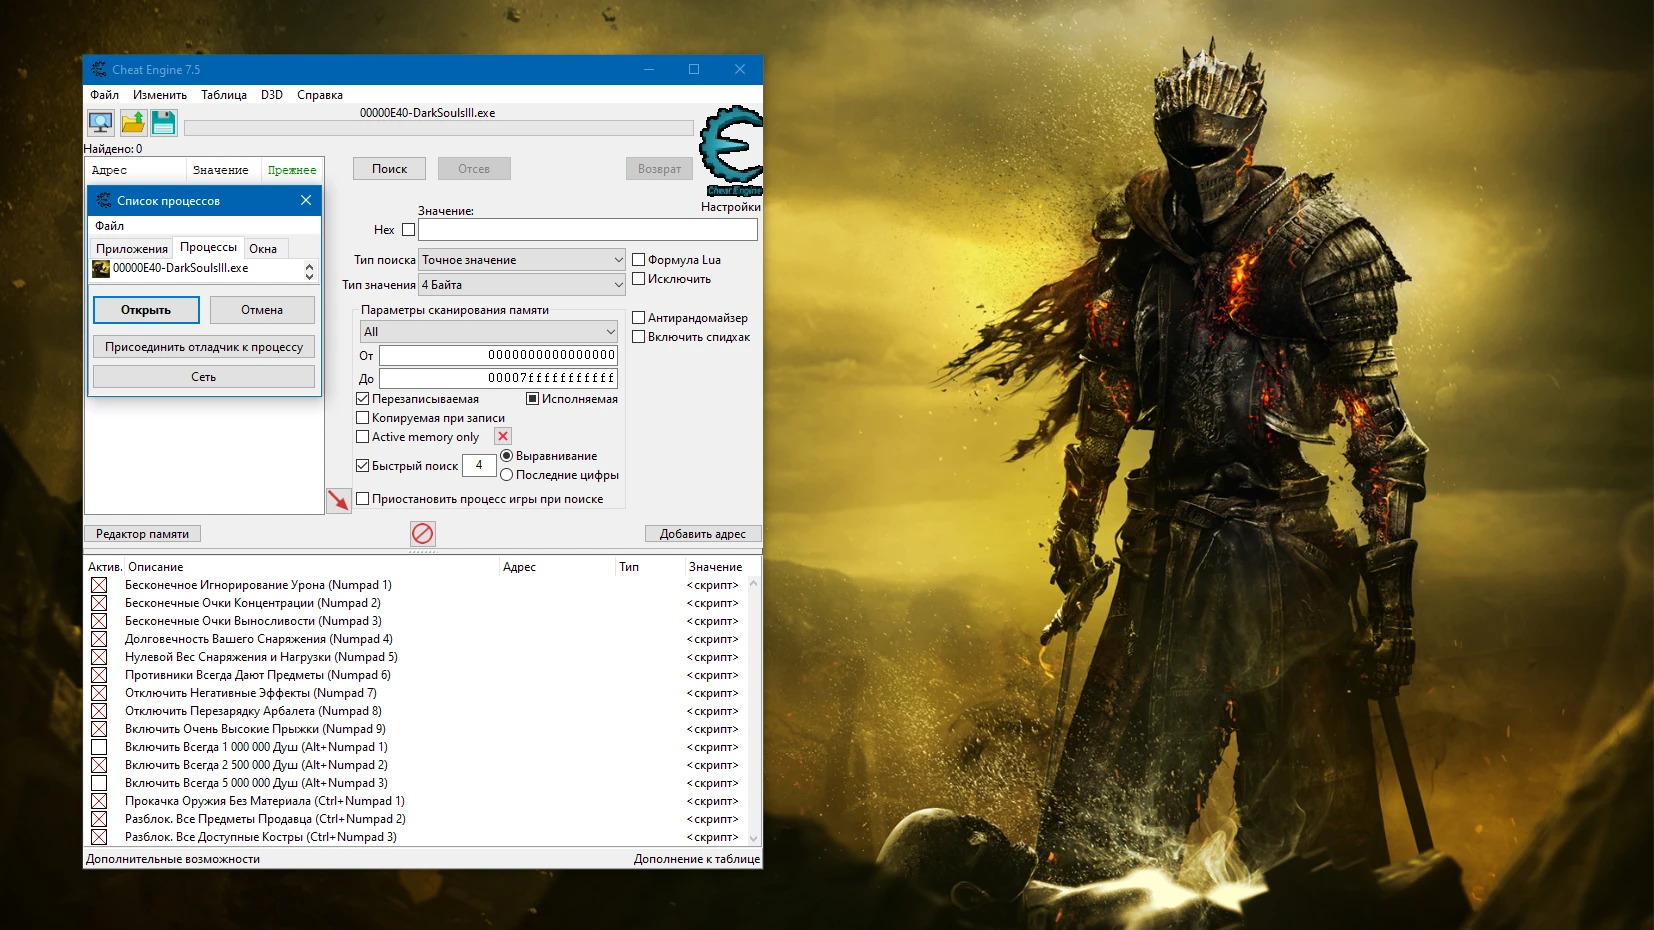1654x930 pixels.
Task: Click the red cancel scan icon
Action: pyautogui.click(x=422, y=533)
